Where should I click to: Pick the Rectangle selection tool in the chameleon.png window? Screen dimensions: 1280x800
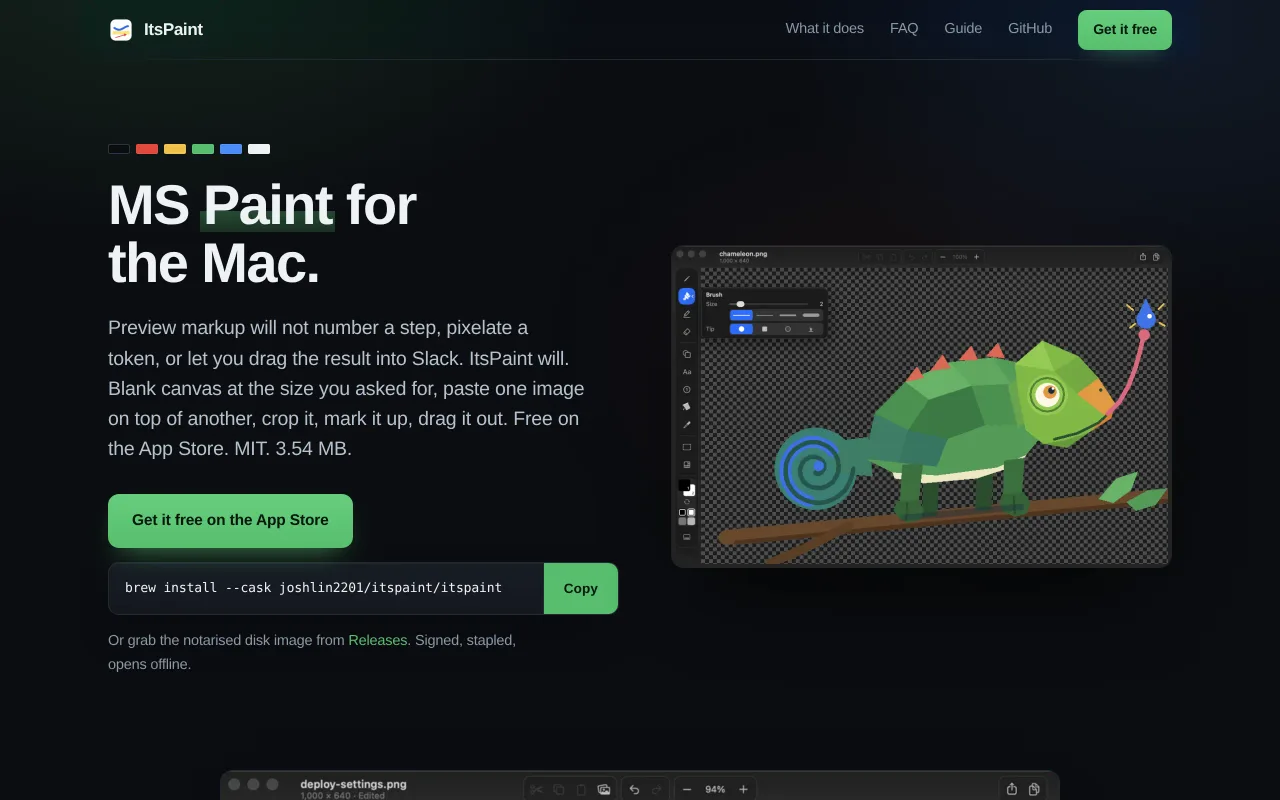pyautogui.click(x=687, y=447)
